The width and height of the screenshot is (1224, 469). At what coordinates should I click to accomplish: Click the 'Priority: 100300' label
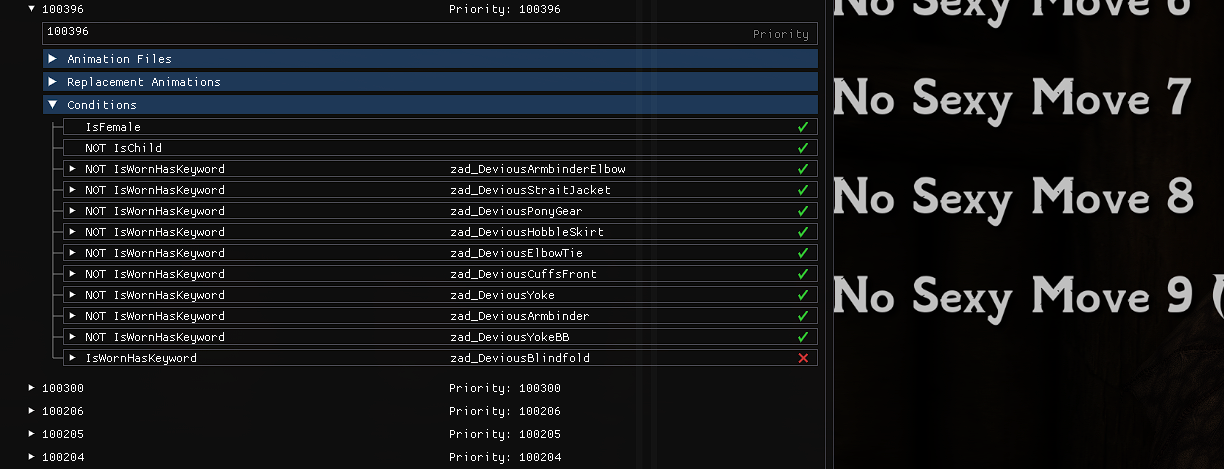tap(505, 388)
